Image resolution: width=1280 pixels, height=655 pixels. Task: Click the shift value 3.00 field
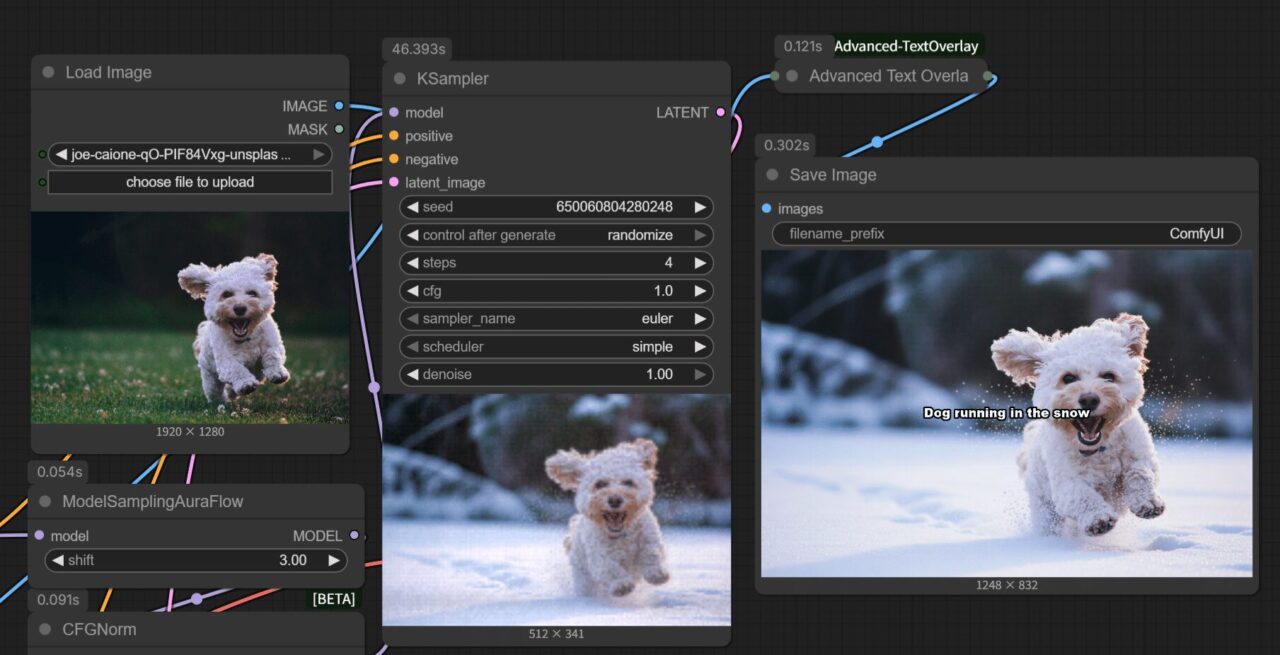pos(196,560)
